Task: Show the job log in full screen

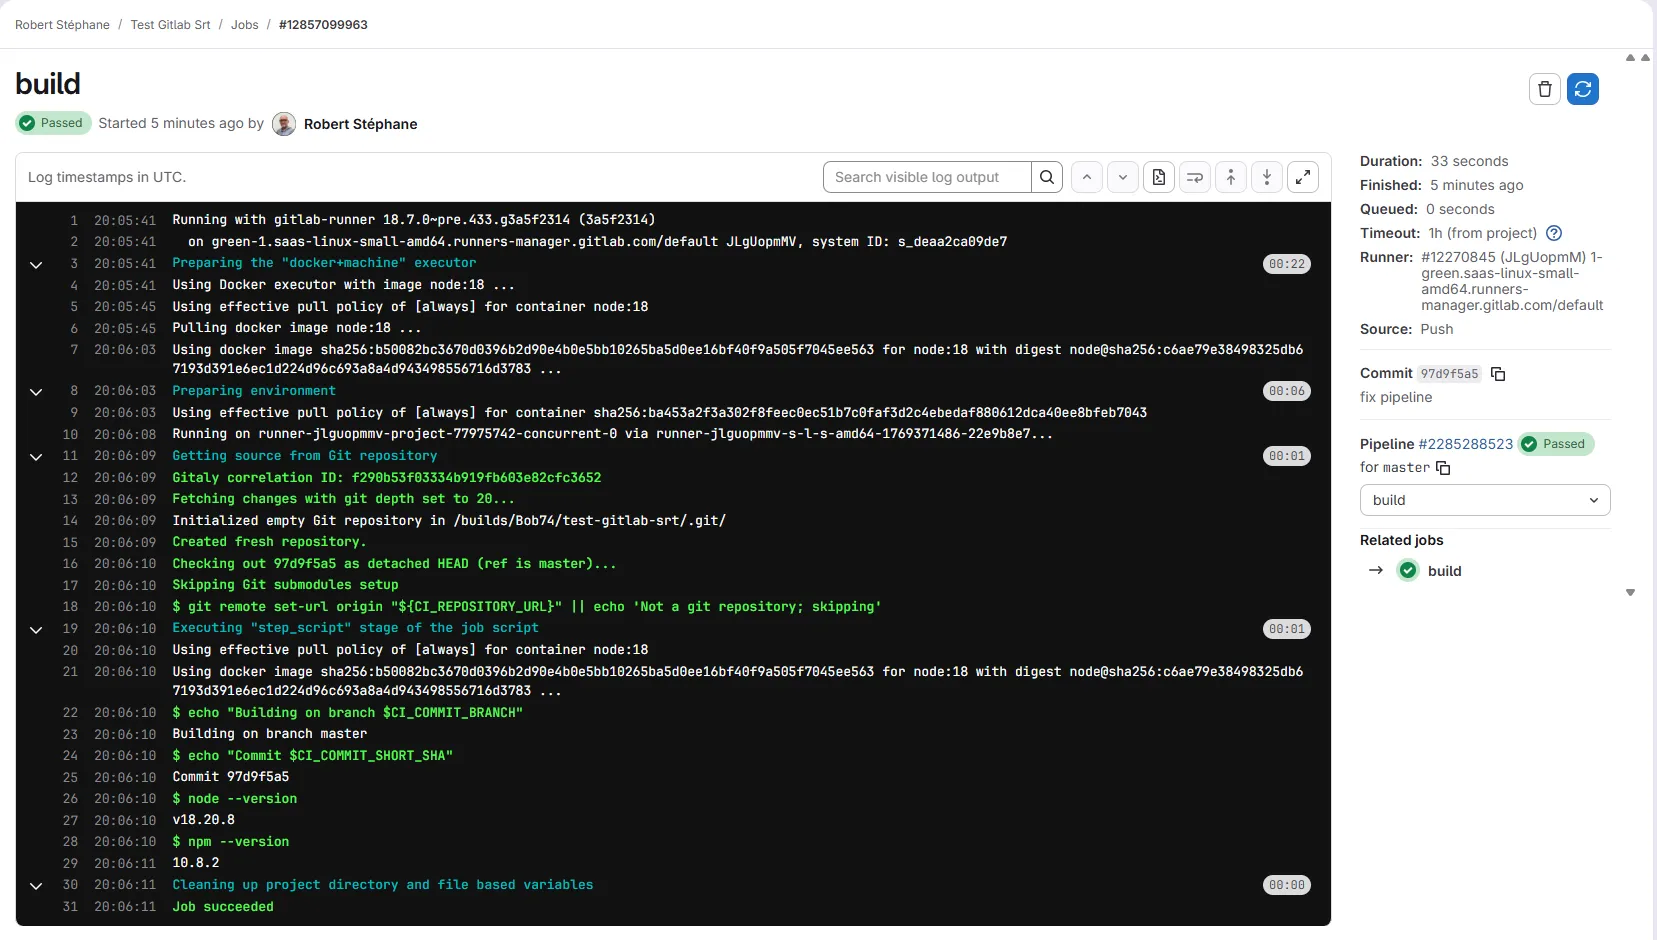Action: tap(1303, 177)
